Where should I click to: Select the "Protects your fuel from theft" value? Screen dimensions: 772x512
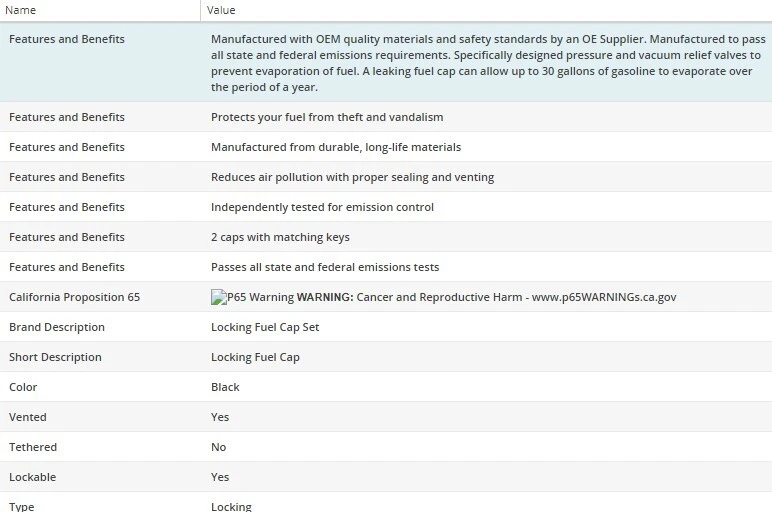pos(326,117)
